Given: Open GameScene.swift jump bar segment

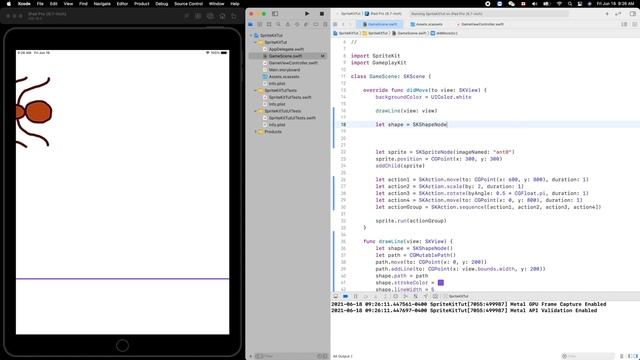Looking at the screenshot, I should pyautogui.click(x=409, y=33).
